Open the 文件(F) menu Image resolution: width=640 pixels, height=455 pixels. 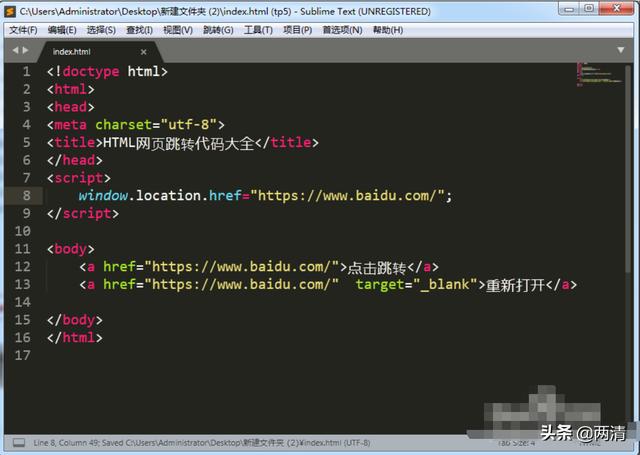pos(23,30)
